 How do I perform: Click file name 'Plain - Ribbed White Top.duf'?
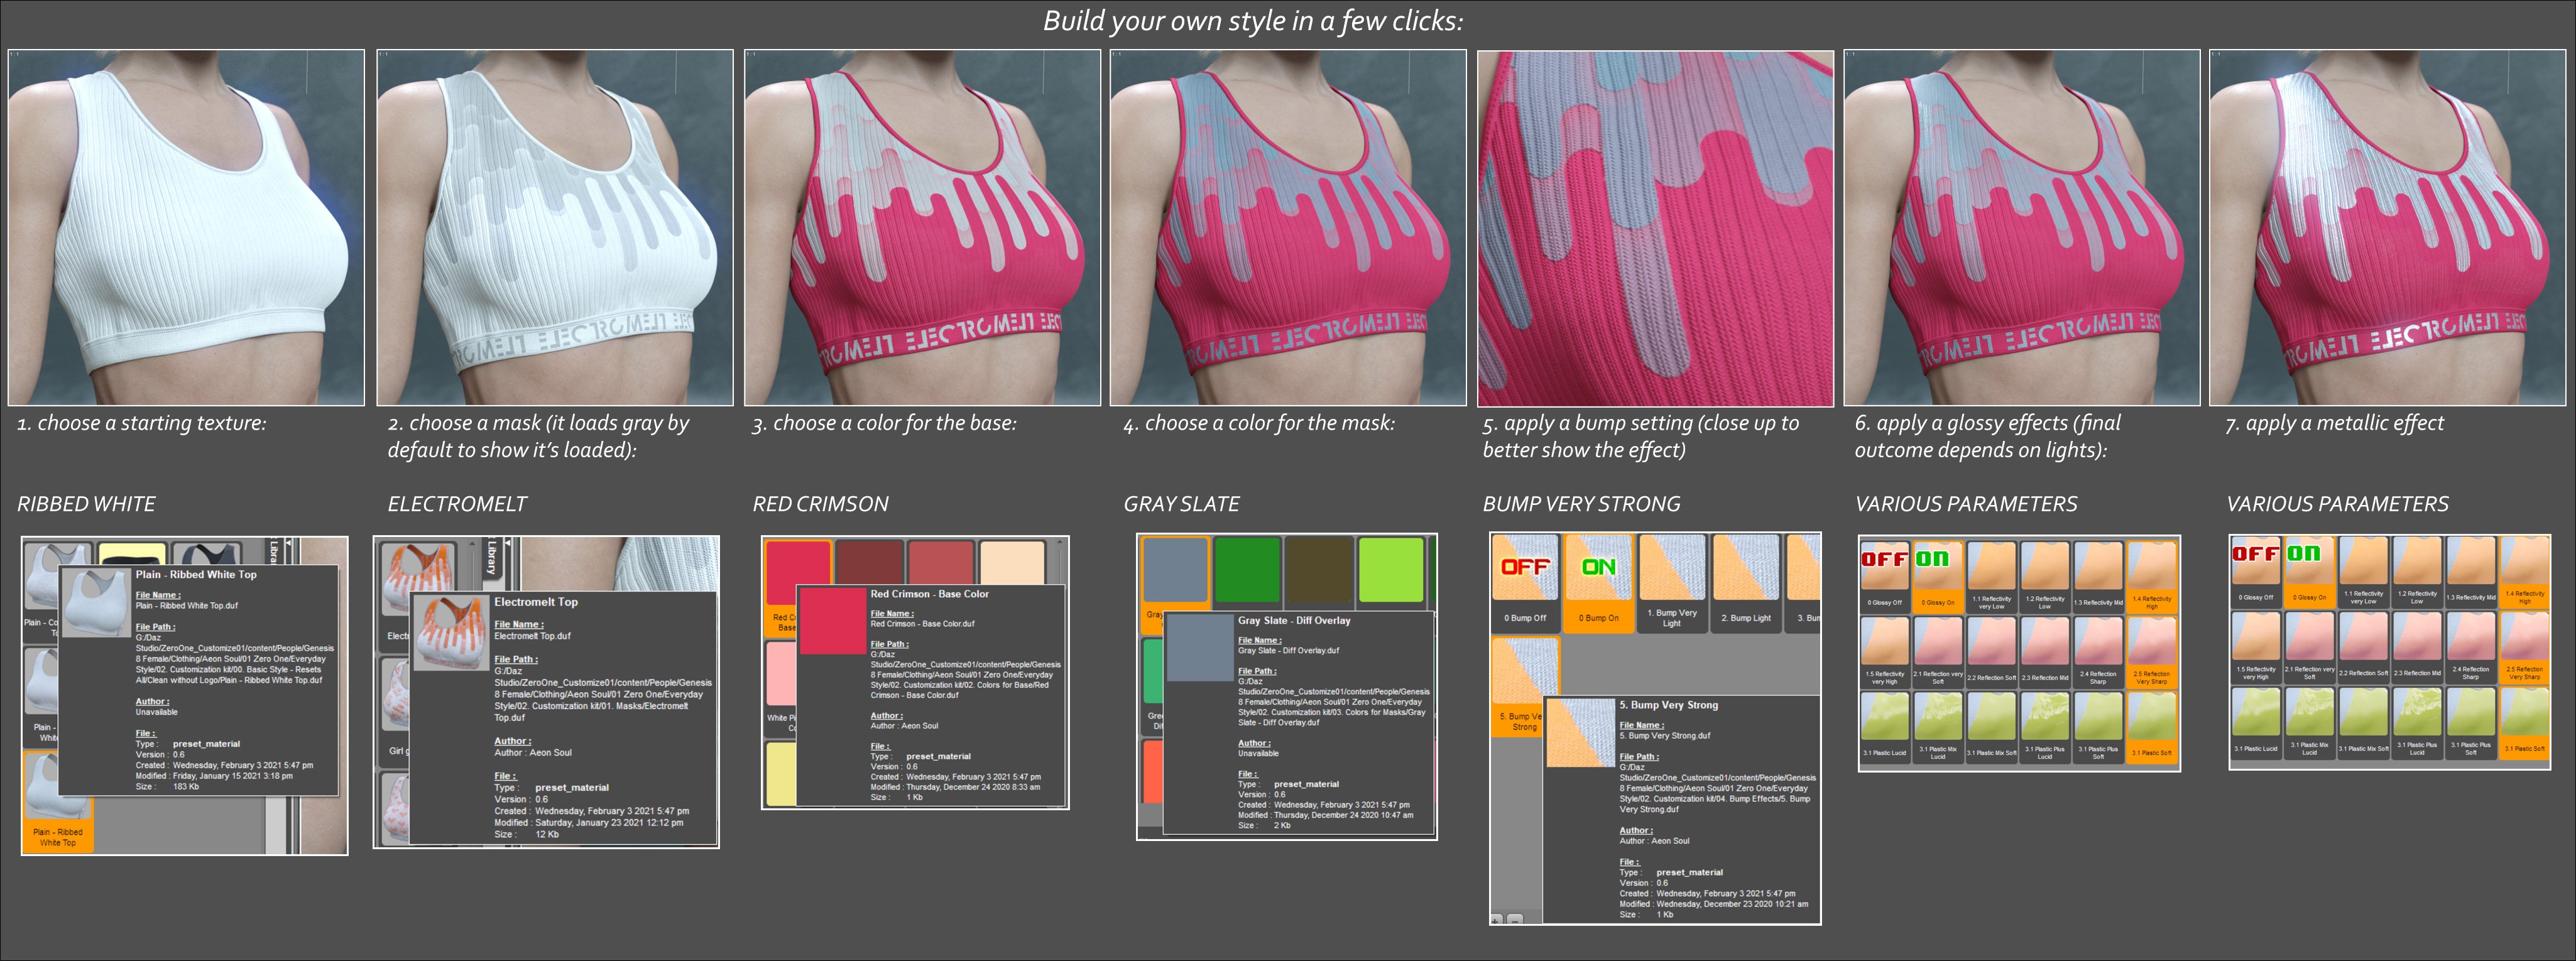coord(187,606)
